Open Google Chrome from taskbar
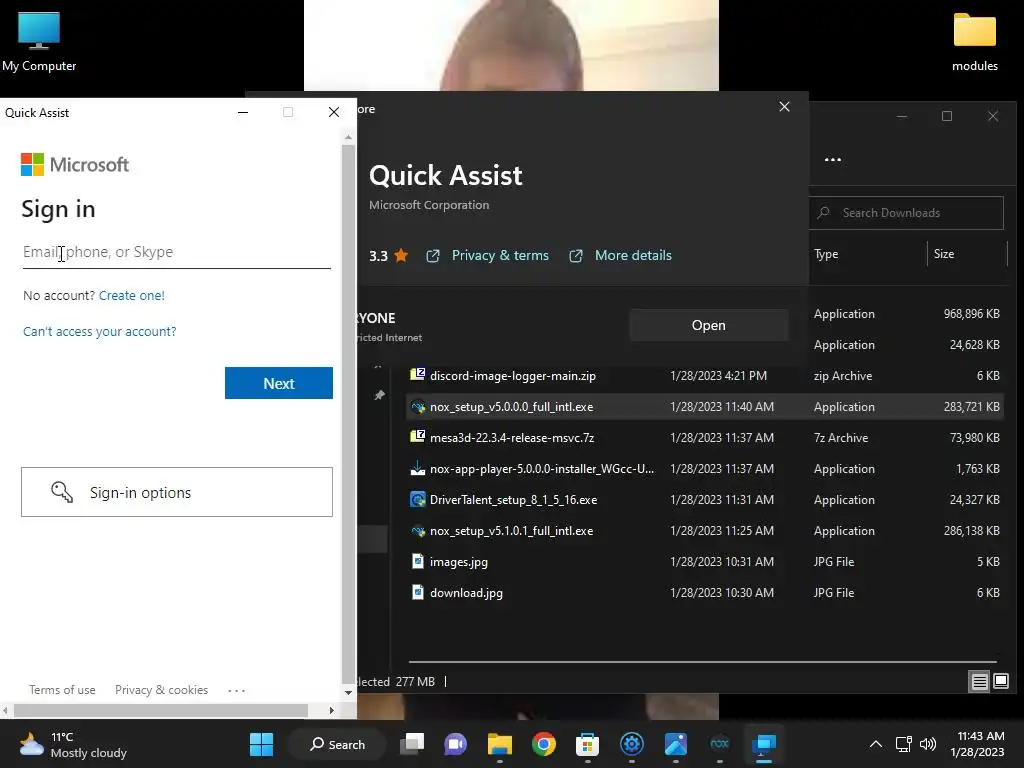1024x768 pixels. pyautogui.click(x=543, y=744)
